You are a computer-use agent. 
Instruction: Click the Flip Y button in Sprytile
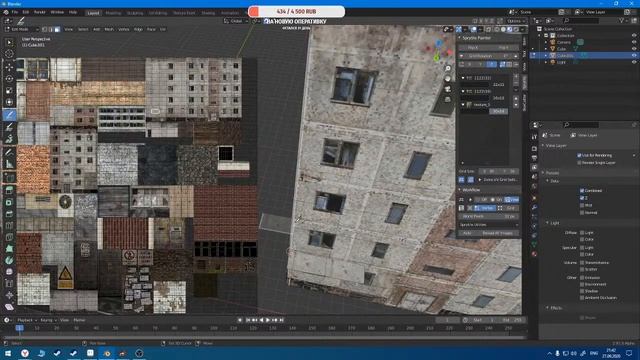(x=504, y=47)
